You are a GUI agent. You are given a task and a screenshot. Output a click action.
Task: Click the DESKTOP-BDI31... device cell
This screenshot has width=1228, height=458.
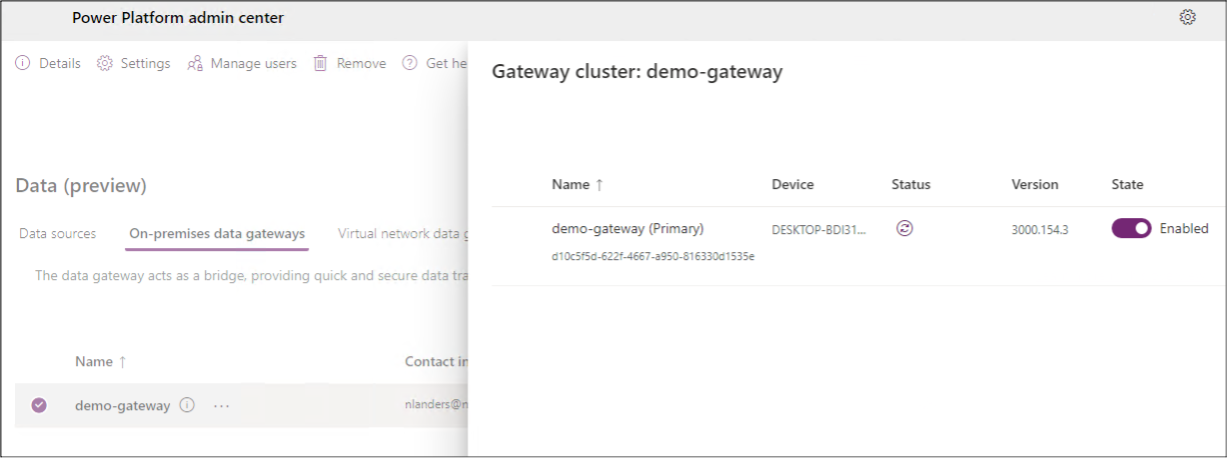pos(820,229)
